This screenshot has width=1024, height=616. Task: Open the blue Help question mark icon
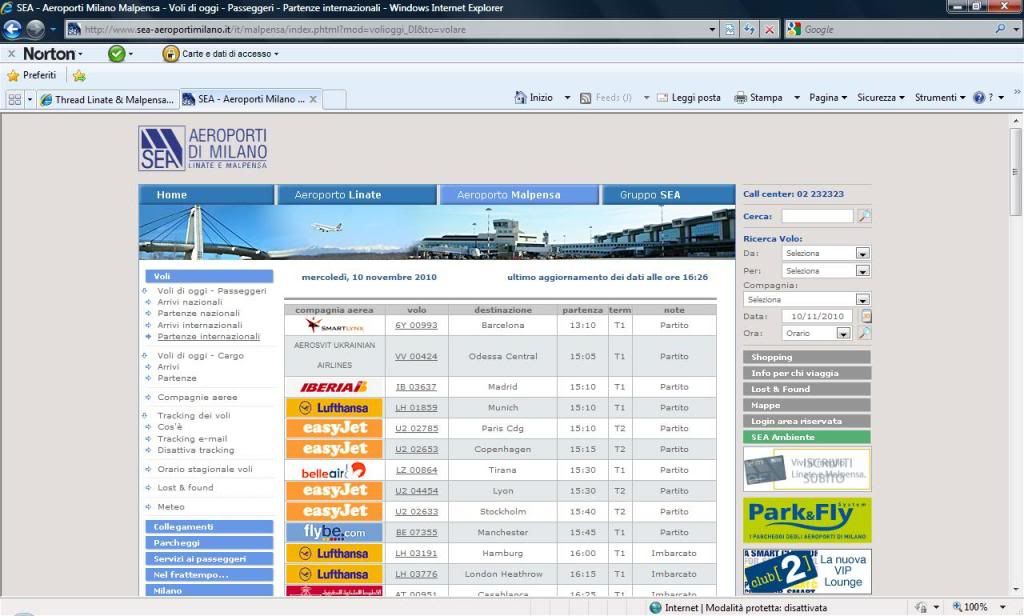point(979,97)
